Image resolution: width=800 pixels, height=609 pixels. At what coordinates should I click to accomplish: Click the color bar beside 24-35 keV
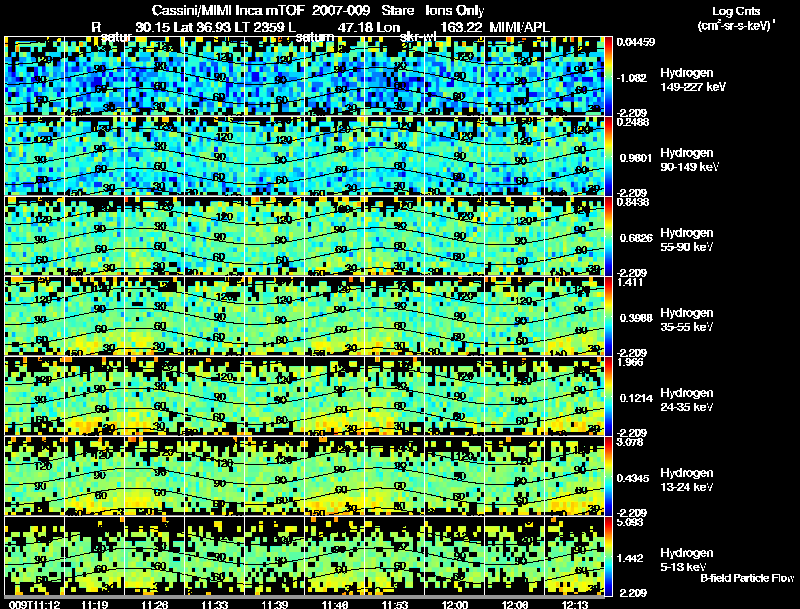pos(608,396)
